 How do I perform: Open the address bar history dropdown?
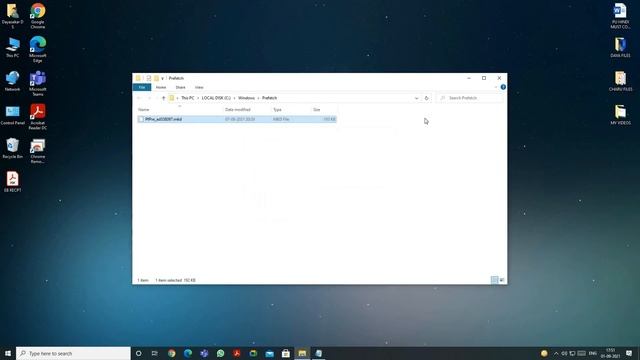(416, 98)
